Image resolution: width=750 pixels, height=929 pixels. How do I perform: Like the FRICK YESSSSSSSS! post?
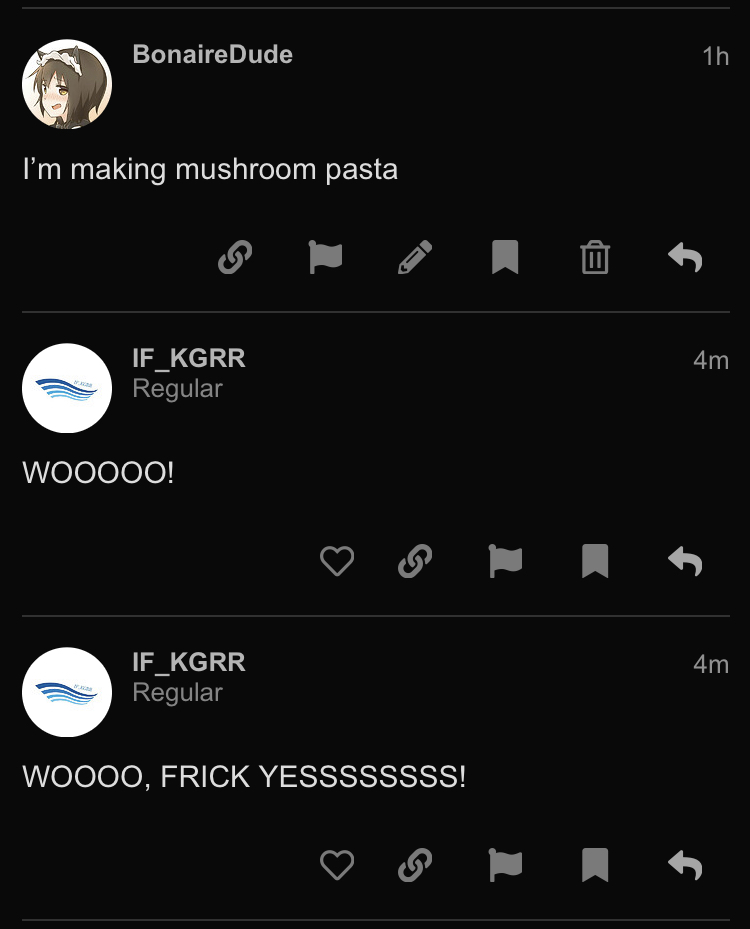[337, 864]
